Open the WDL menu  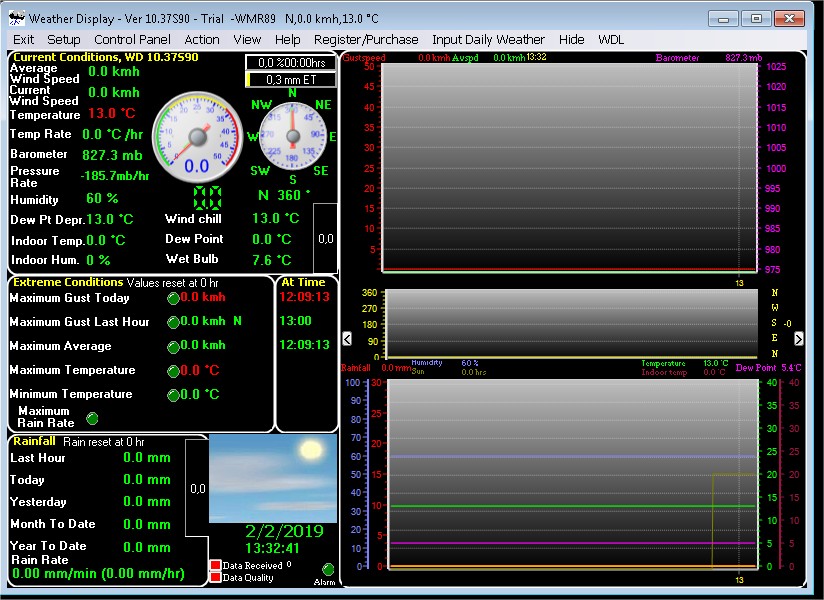[611, 39]
